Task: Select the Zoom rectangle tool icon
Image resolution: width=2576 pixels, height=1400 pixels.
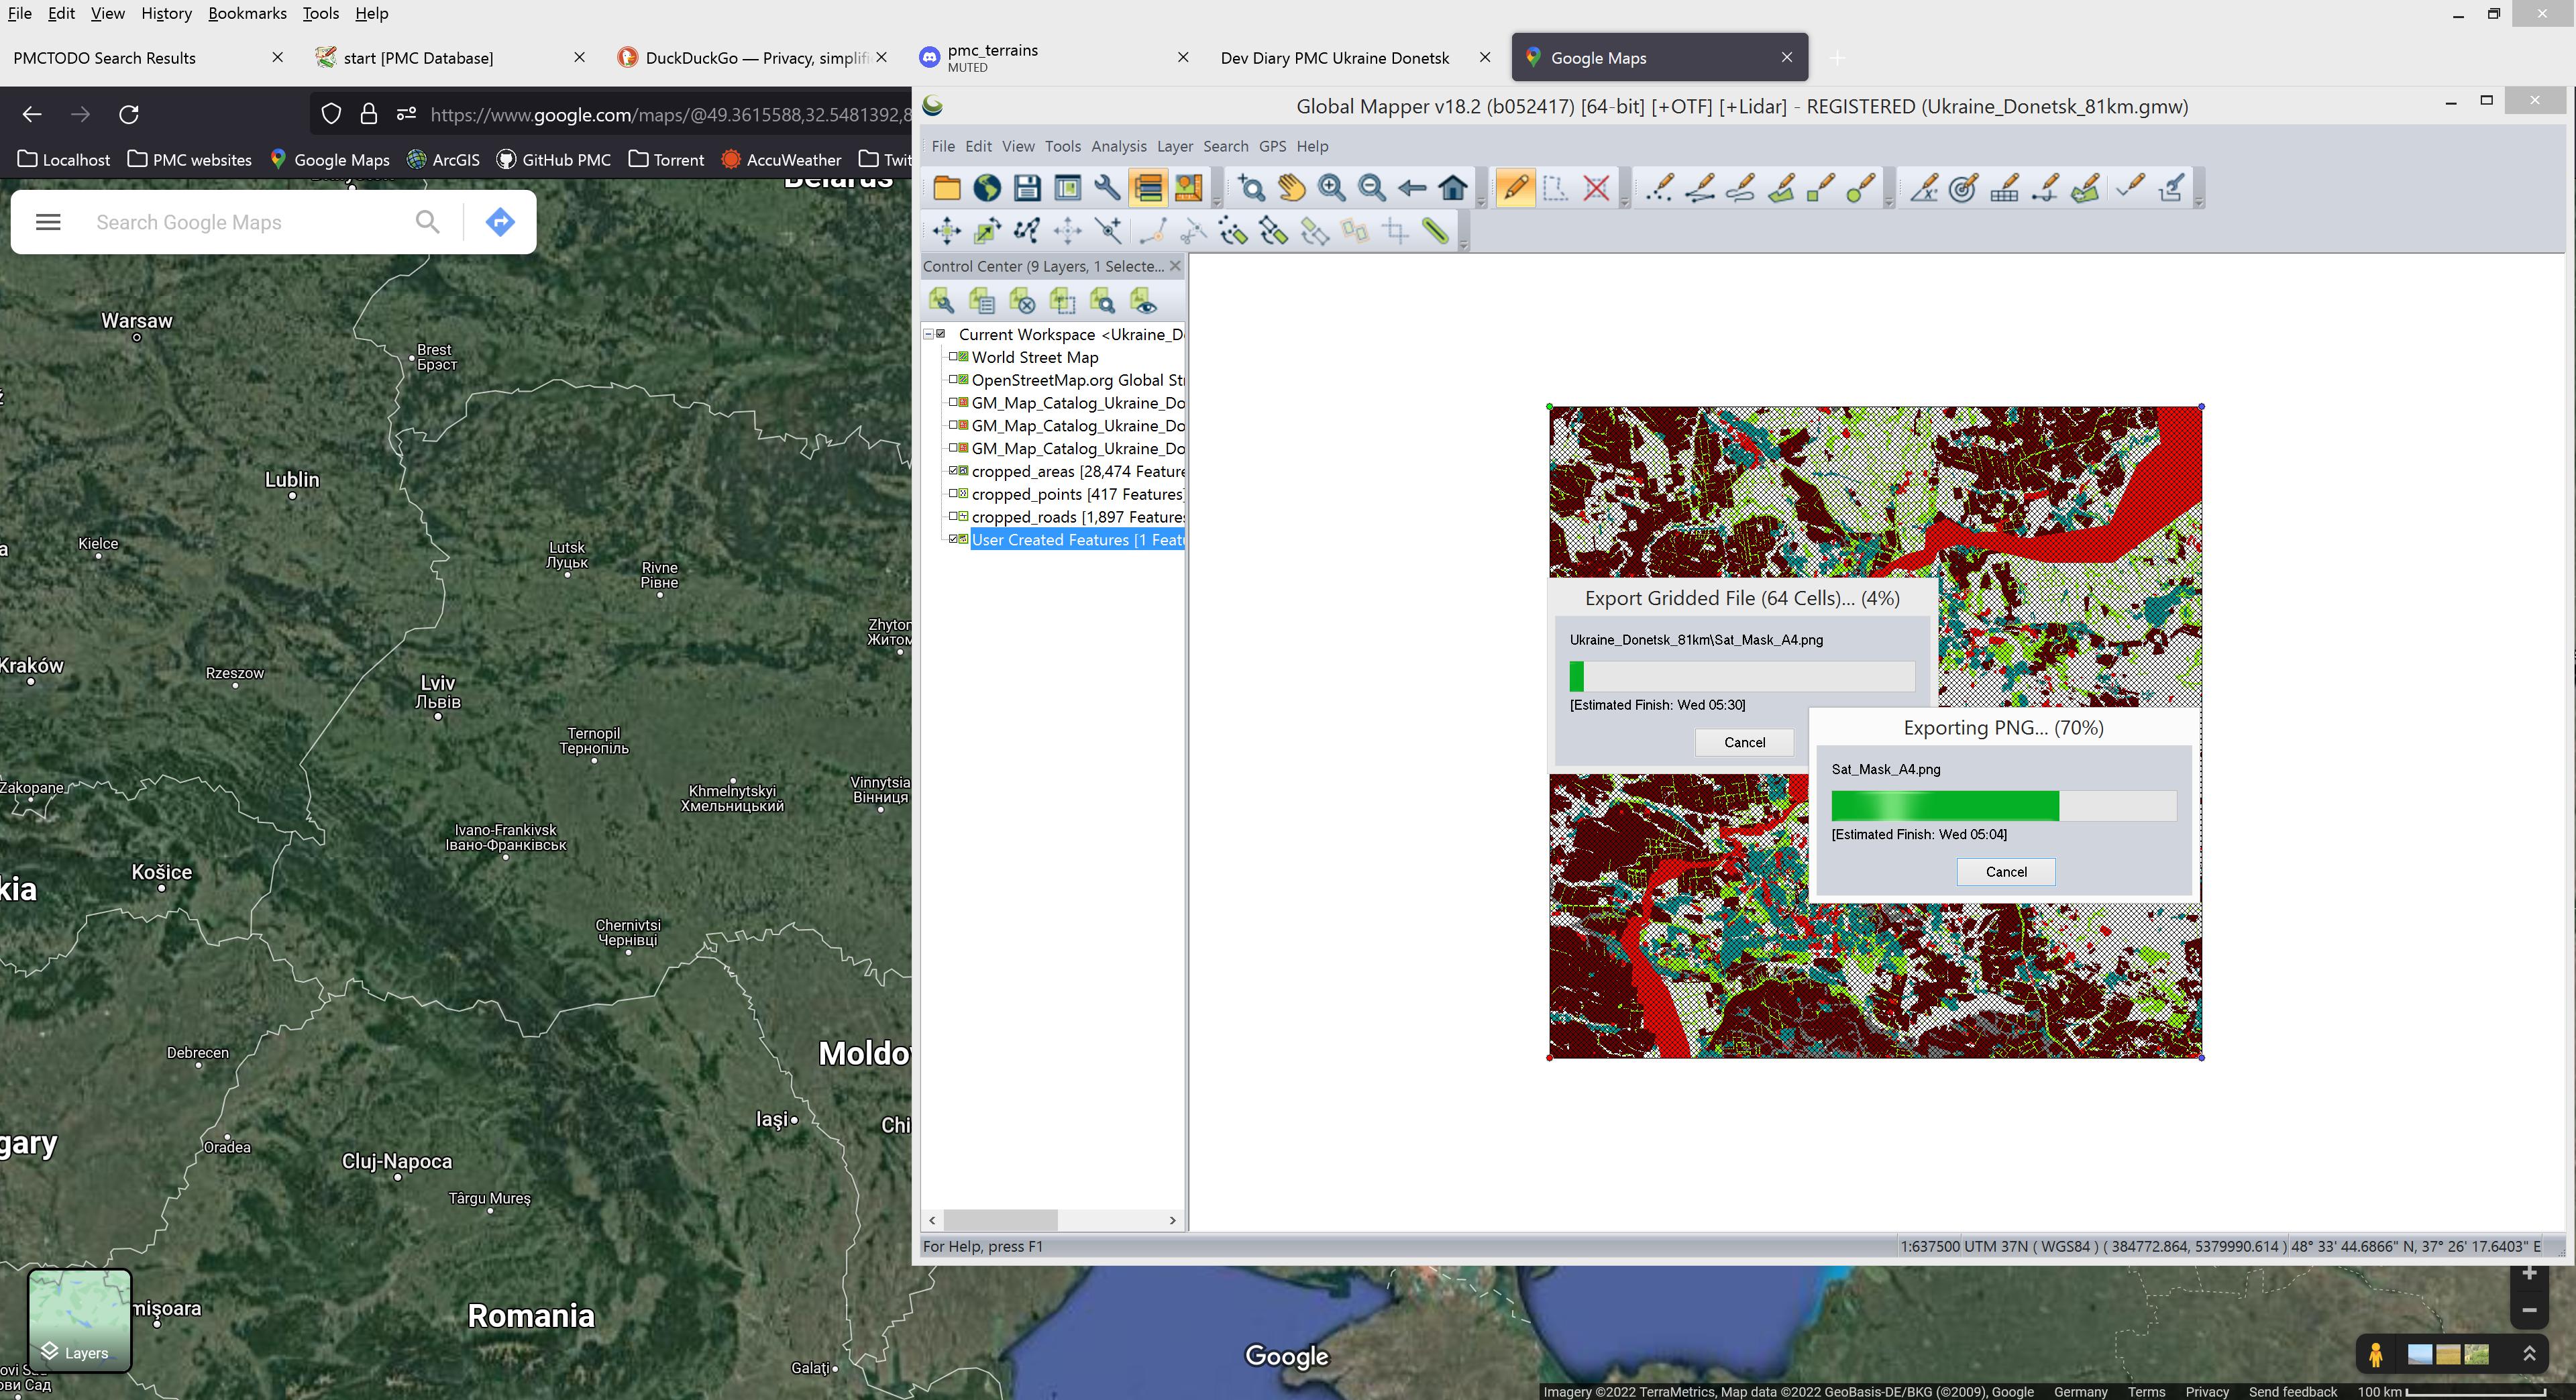Action: tap(1251, 188)
